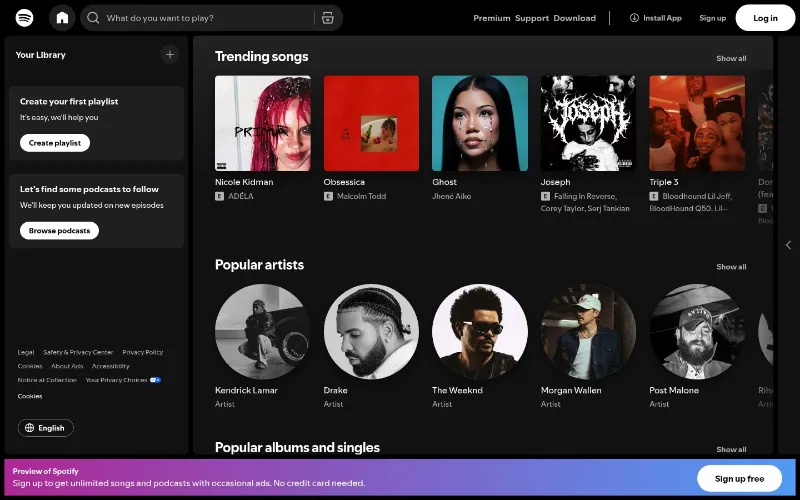Click the Create playlist button
800x500 pixels.
pos(55,143)
